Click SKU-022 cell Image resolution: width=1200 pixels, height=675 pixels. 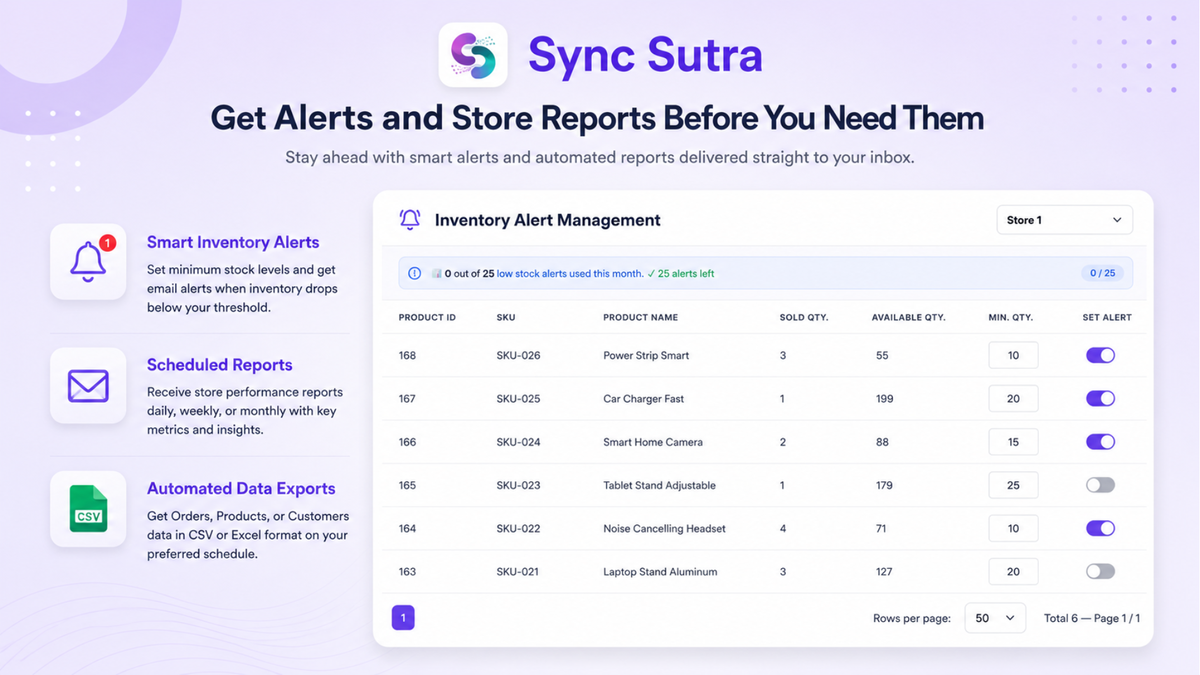click(518, 528)
